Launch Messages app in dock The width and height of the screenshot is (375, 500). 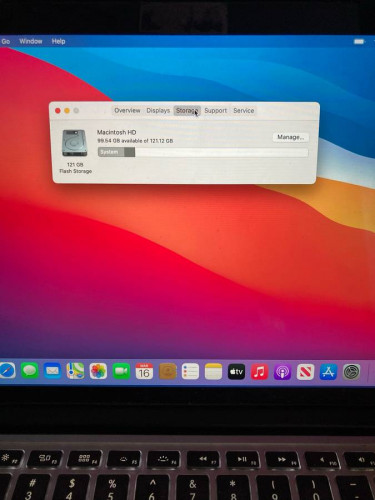tap(30, 371)
